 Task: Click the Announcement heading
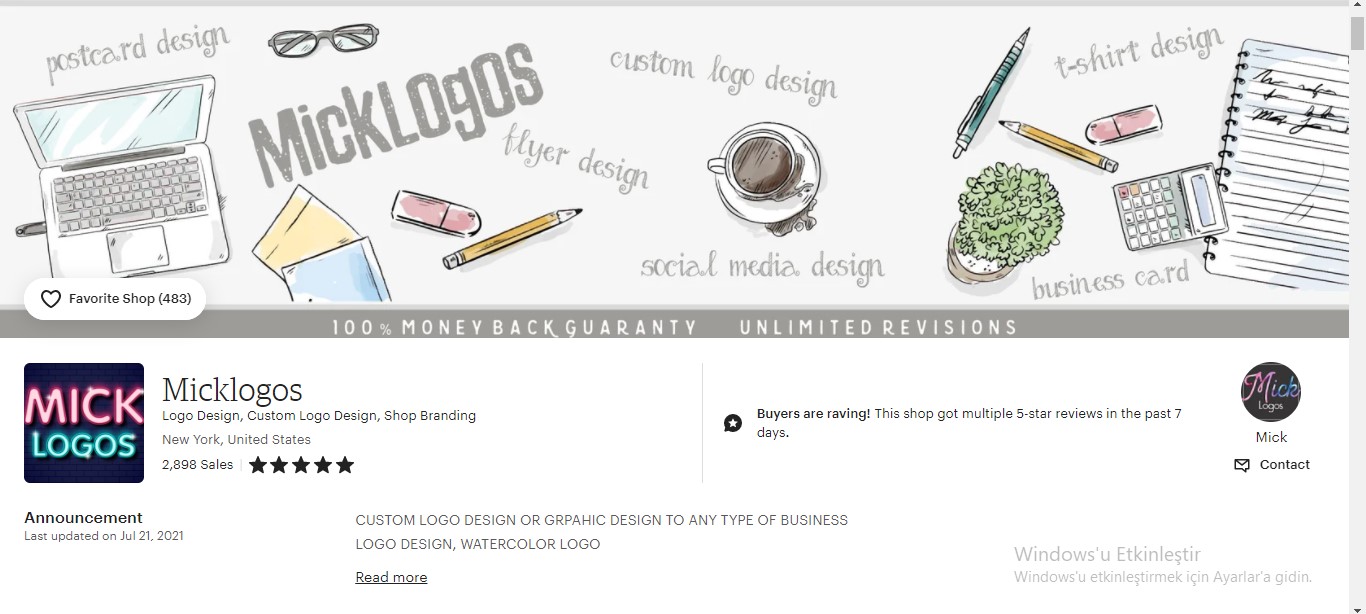(x=83, y=518)
